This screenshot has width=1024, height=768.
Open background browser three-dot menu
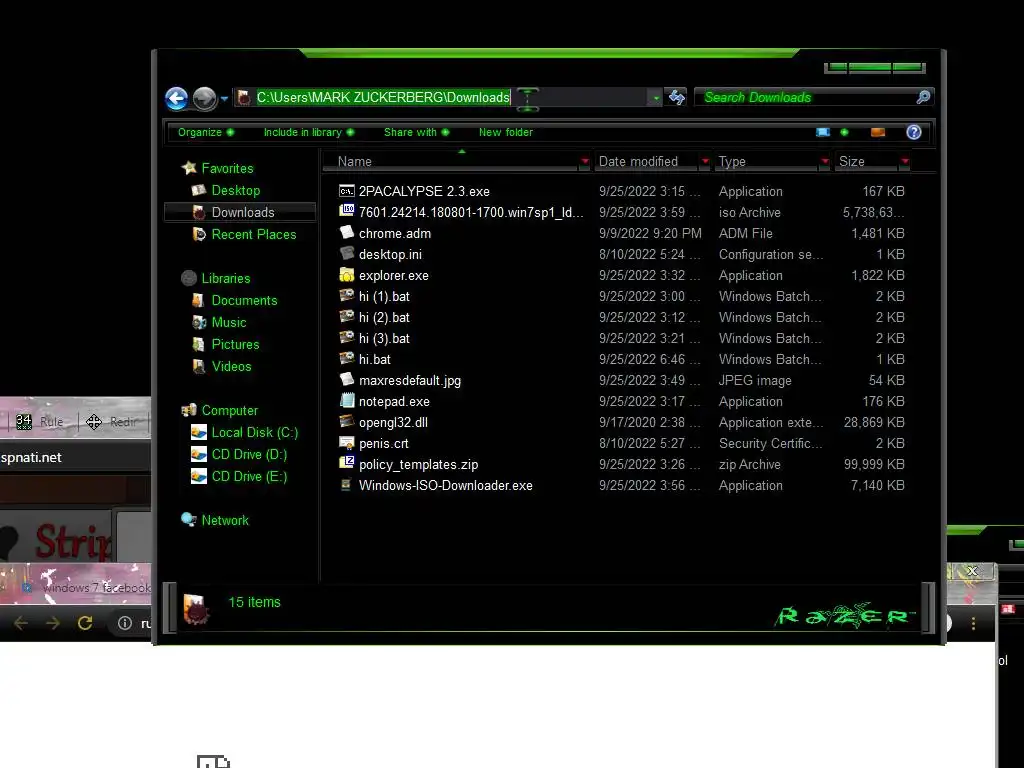(973, 624)
